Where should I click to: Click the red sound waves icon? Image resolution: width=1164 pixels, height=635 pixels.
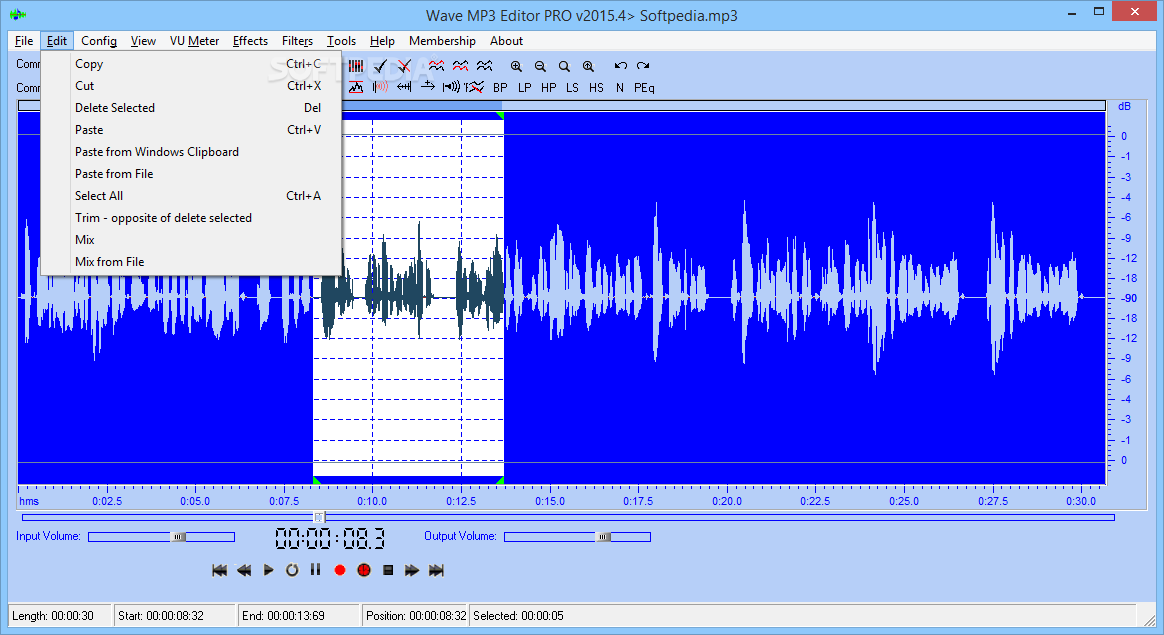(x=380, y=88)
